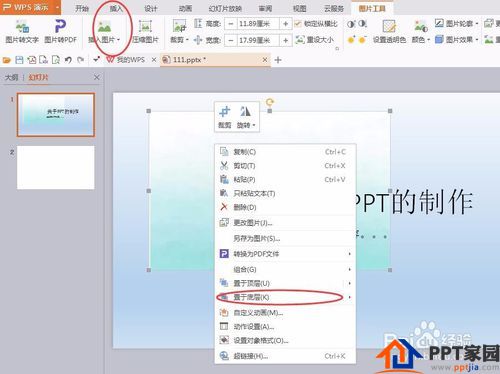The image size is (500, 374).
Task: Open the WPS 演示 application menu dropdown
Action: click(x=57, y=7)
